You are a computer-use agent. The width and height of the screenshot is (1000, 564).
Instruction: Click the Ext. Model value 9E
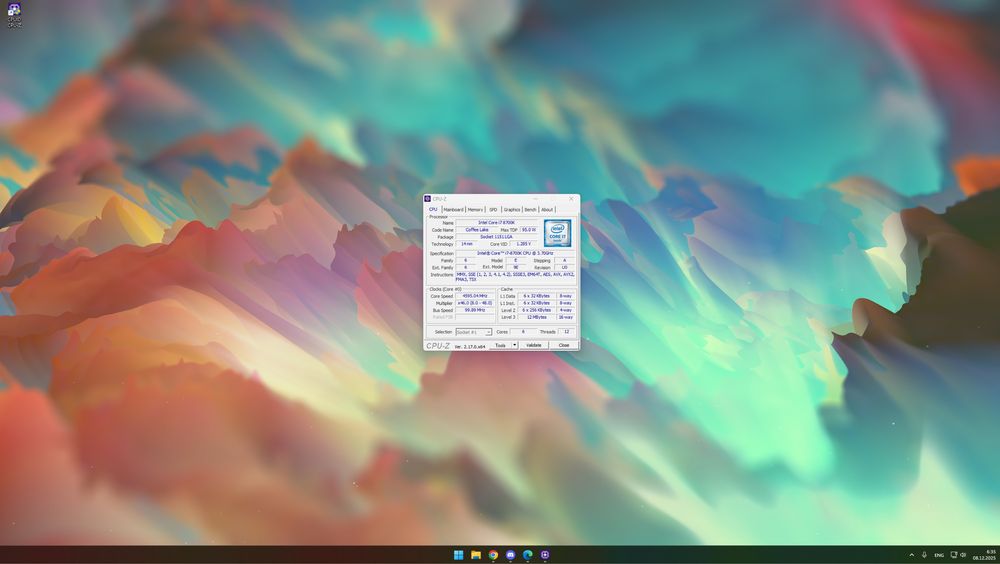pyautogui.click(x=516, y=267)
